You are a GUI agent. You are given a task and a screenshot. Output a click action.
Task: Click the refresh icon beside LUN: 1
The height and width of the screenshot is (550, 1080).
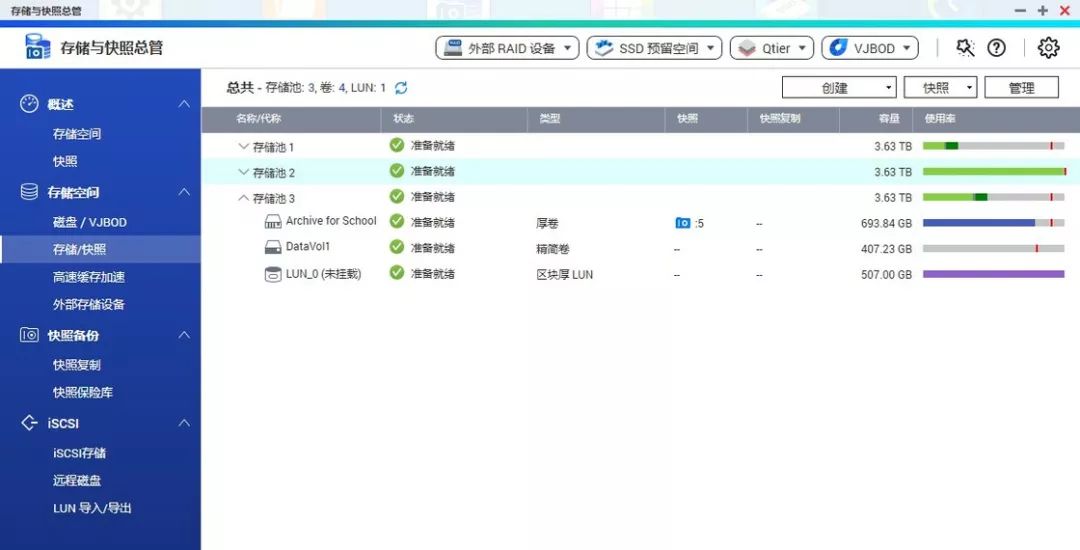[x=401, y=87]
